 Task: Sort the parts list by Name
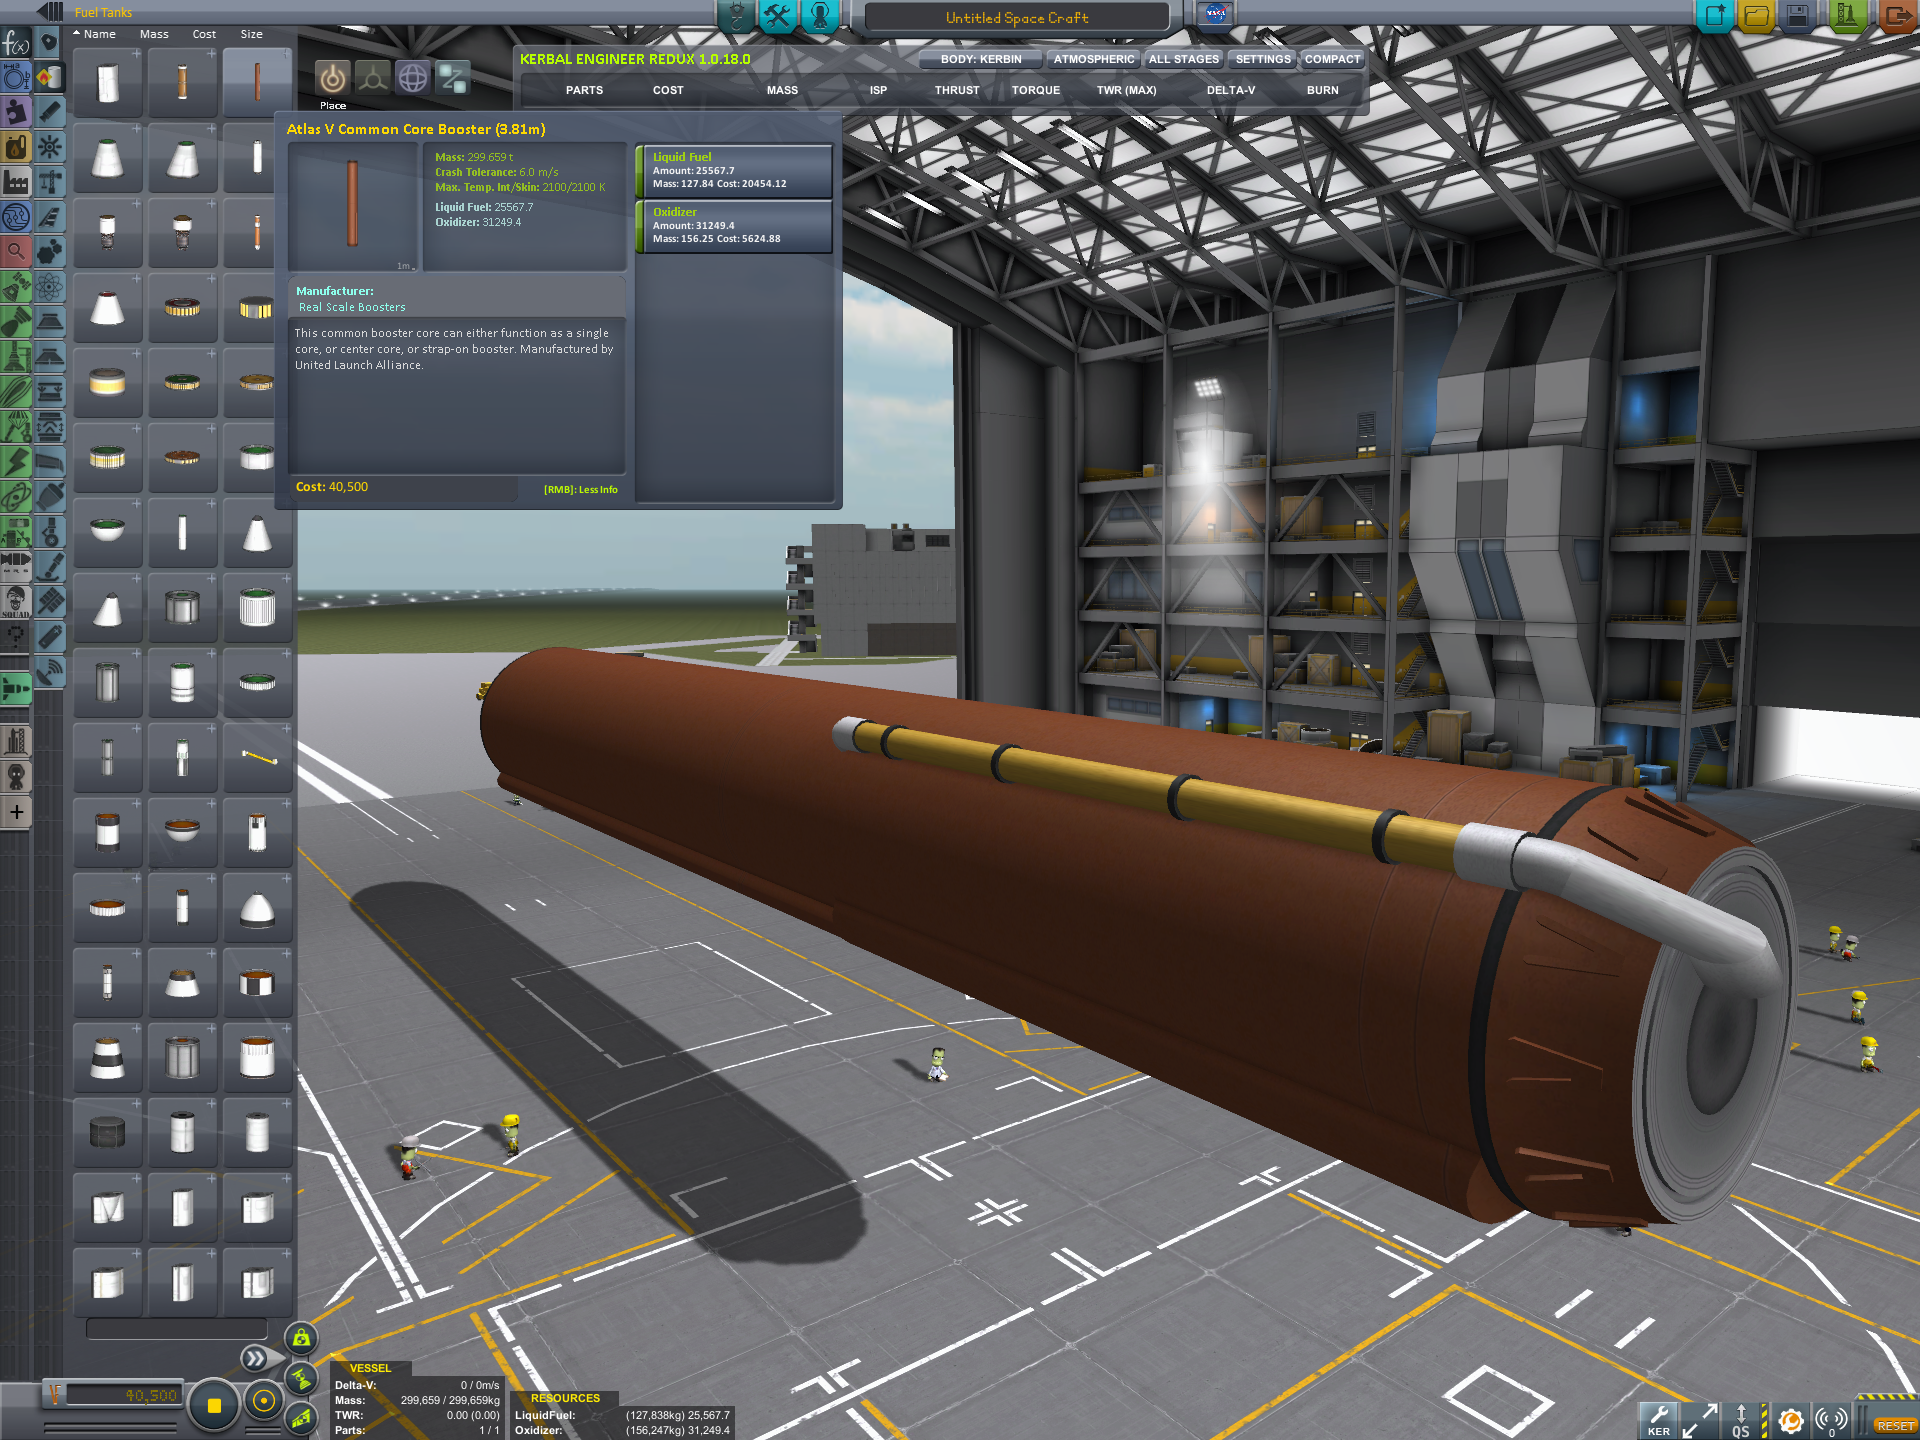[x=99, y=34]
